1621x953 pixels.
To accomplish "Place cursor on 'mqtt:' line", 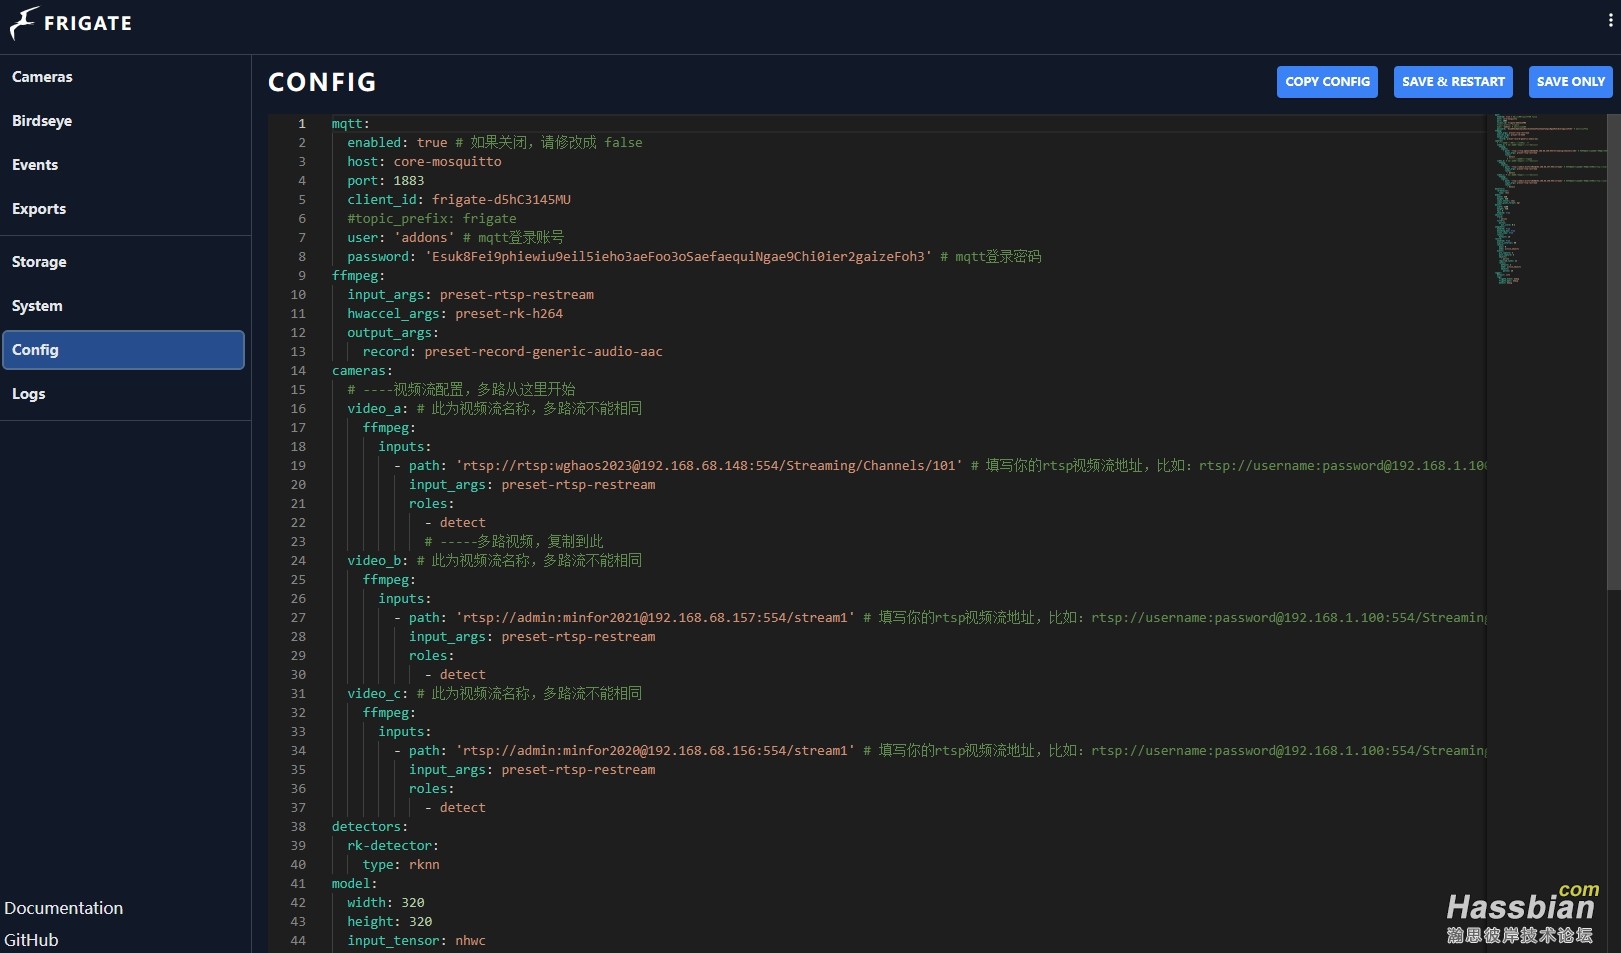I will (x=351, y=124).
